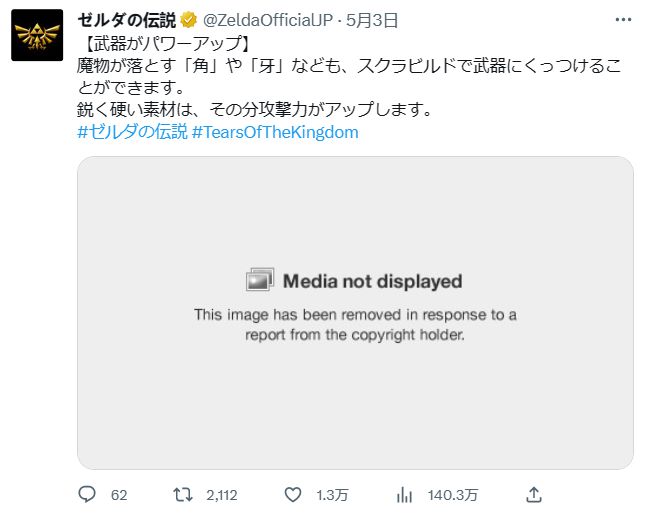Click the media placeholder image icon

pyautogui.click(x=260, y=279)
